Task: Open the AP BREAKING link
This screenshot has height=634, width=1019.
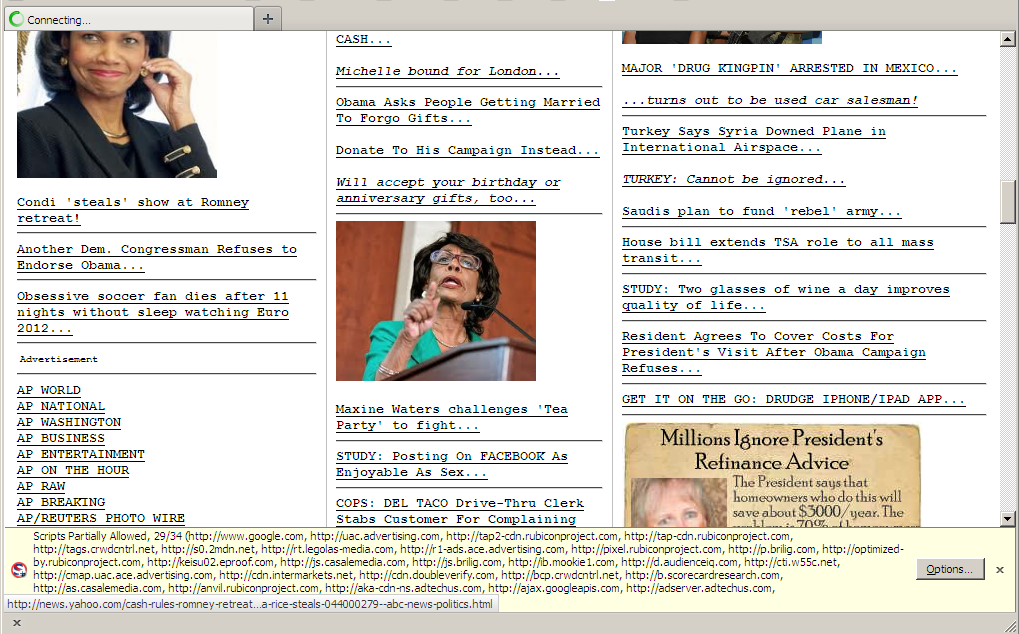Action: pyautogui.click(x=61, y=502)
